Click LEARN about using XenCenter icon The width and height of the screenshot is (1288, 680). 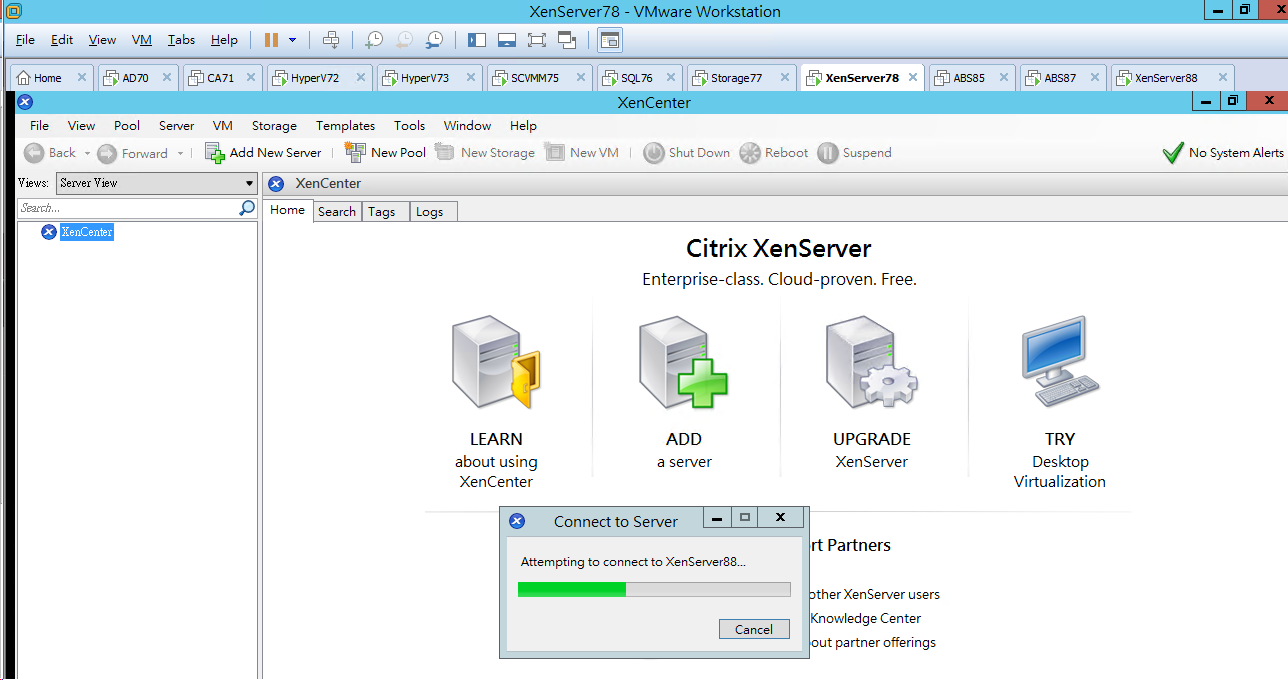coord(496,363)
